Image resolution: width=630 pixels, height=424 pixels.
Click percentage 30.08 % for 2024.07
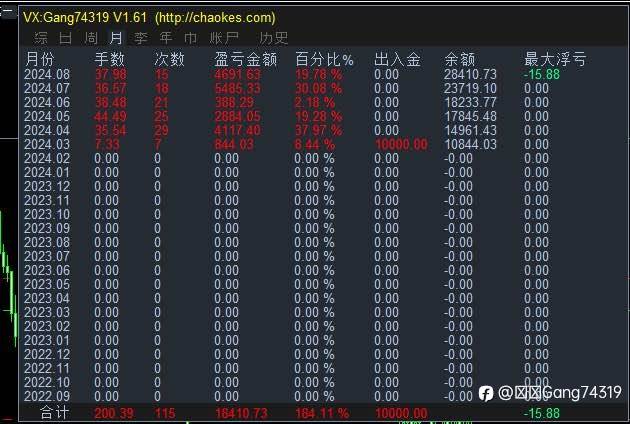click(x=319, y=88)
